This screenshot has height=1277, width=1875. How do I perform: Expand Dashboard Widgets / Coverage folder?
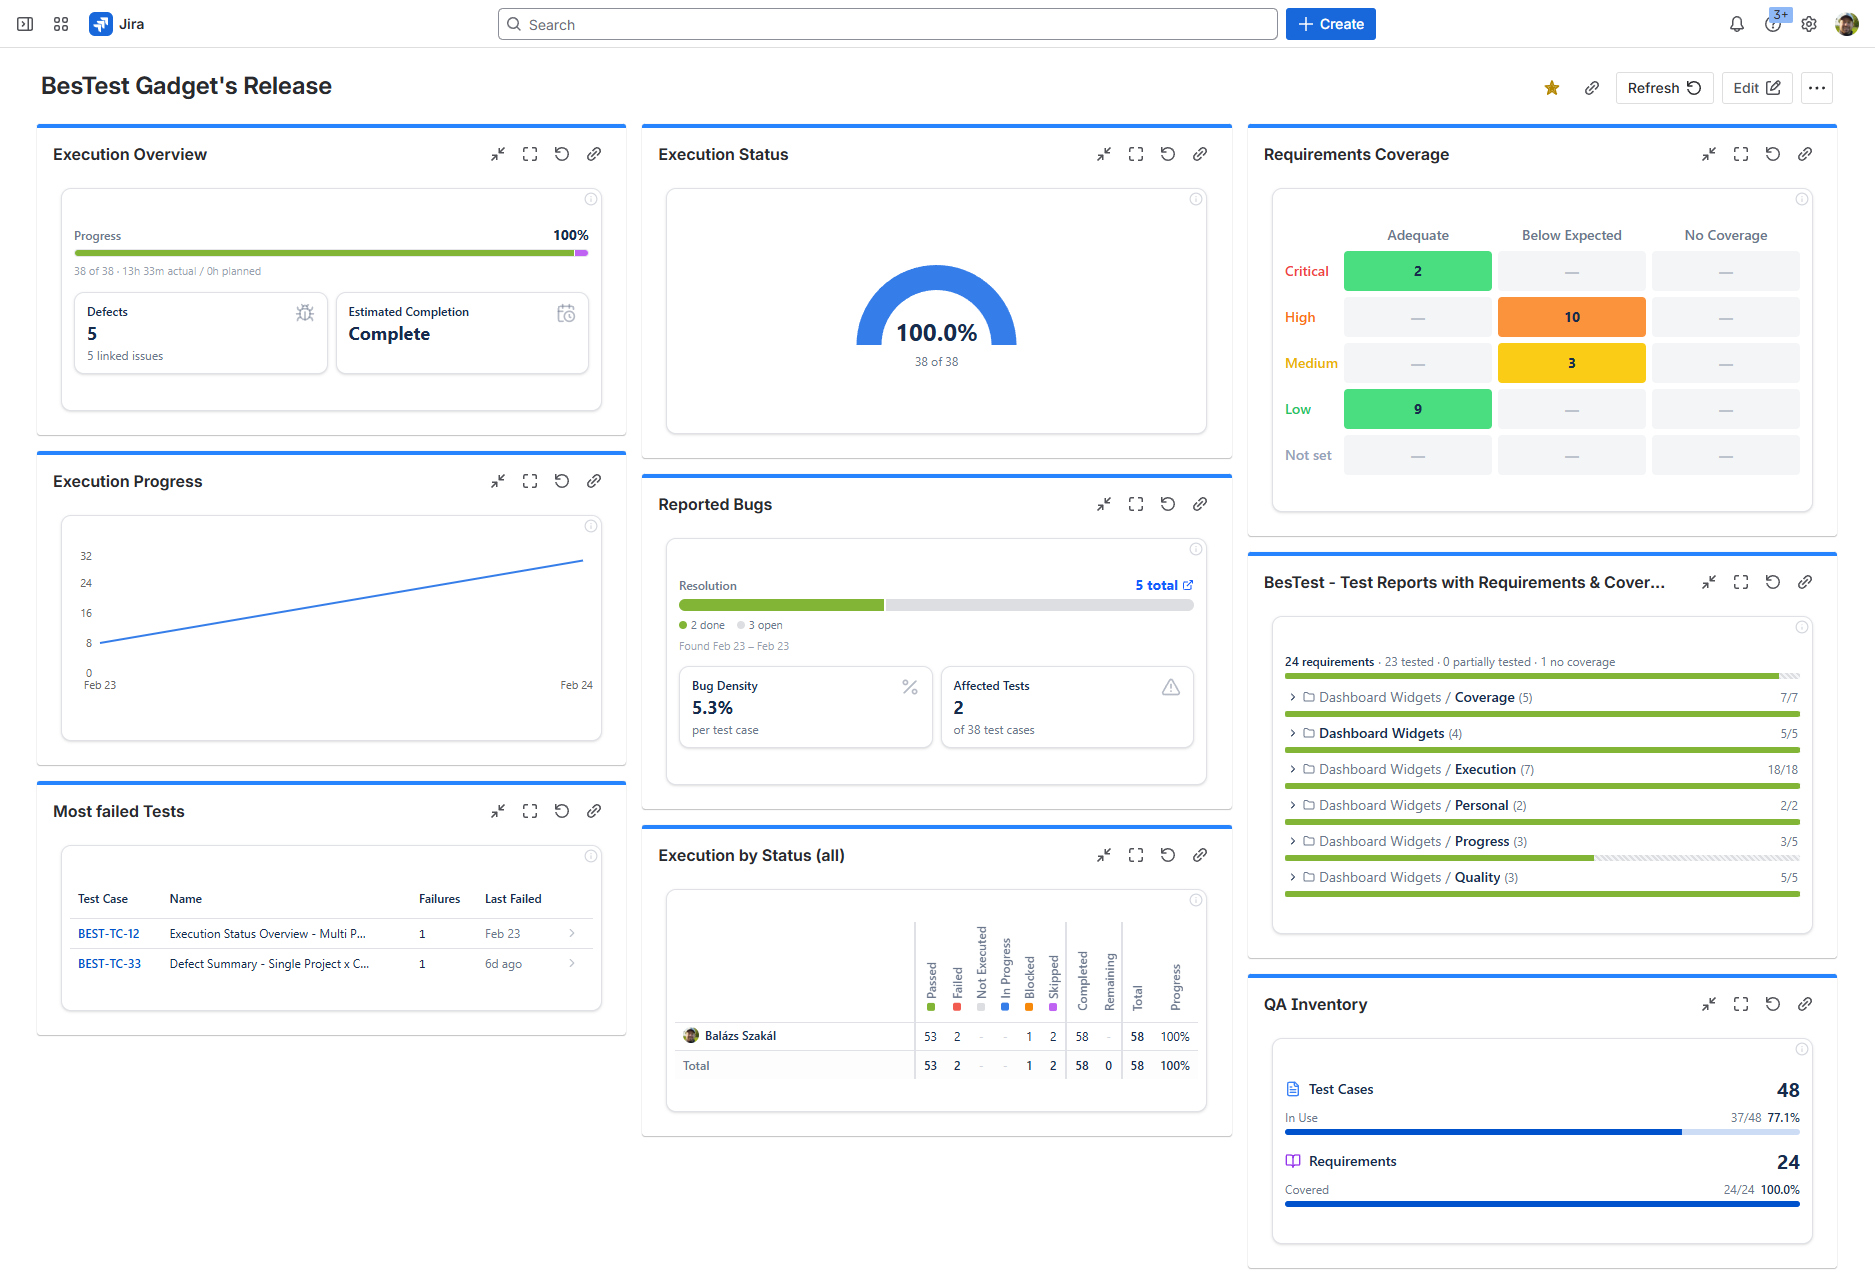(1292, 697)
